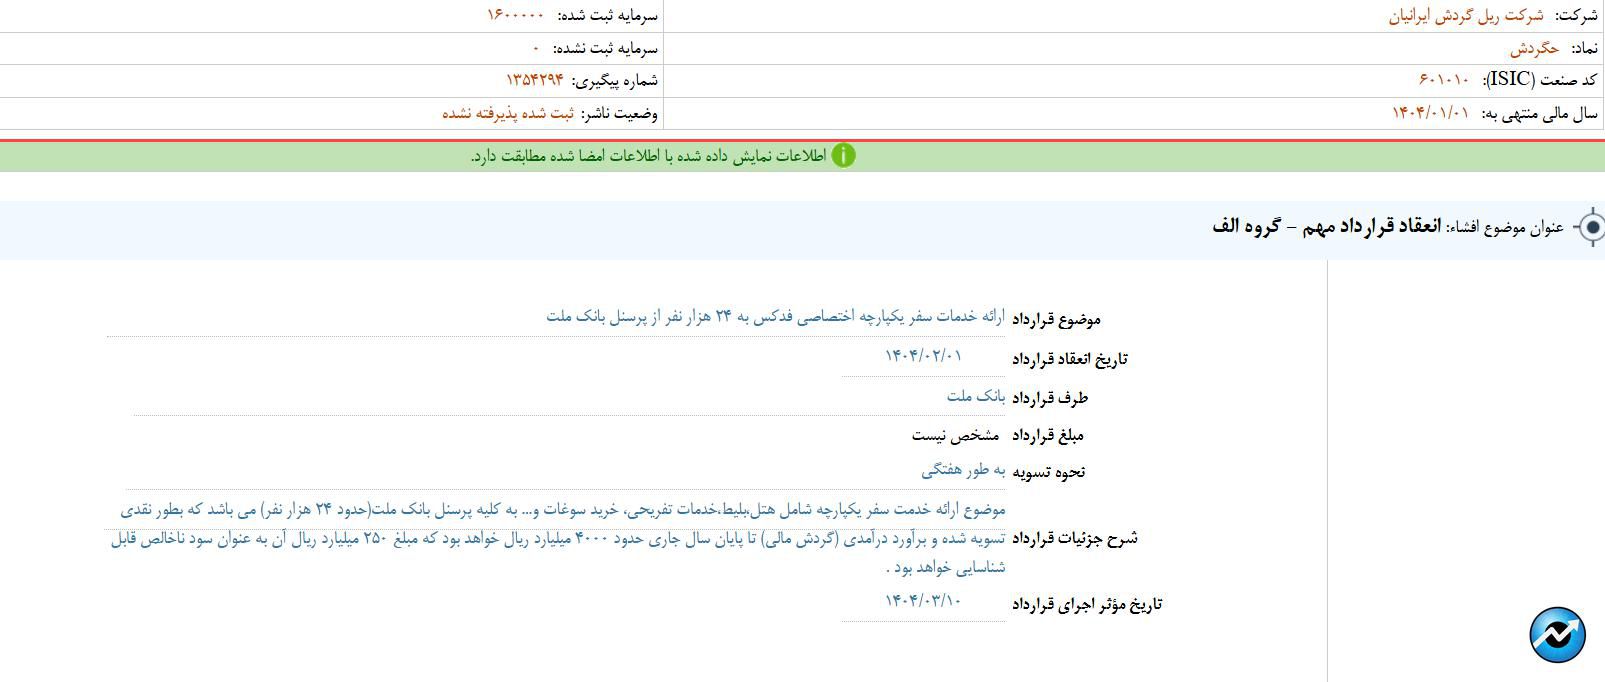Click publisher status ثبت شده پذیرفته نشده
The image size is (1605, 682).
(x=508, y=113)
